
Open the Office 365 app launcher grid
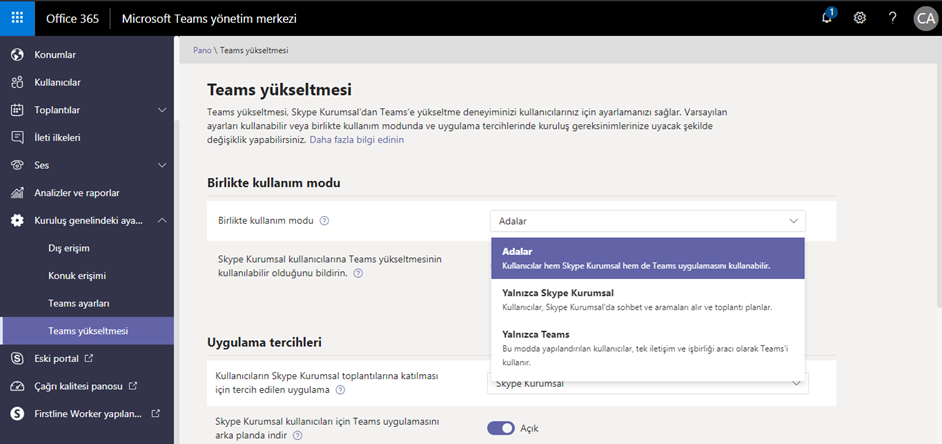(17, 18)
